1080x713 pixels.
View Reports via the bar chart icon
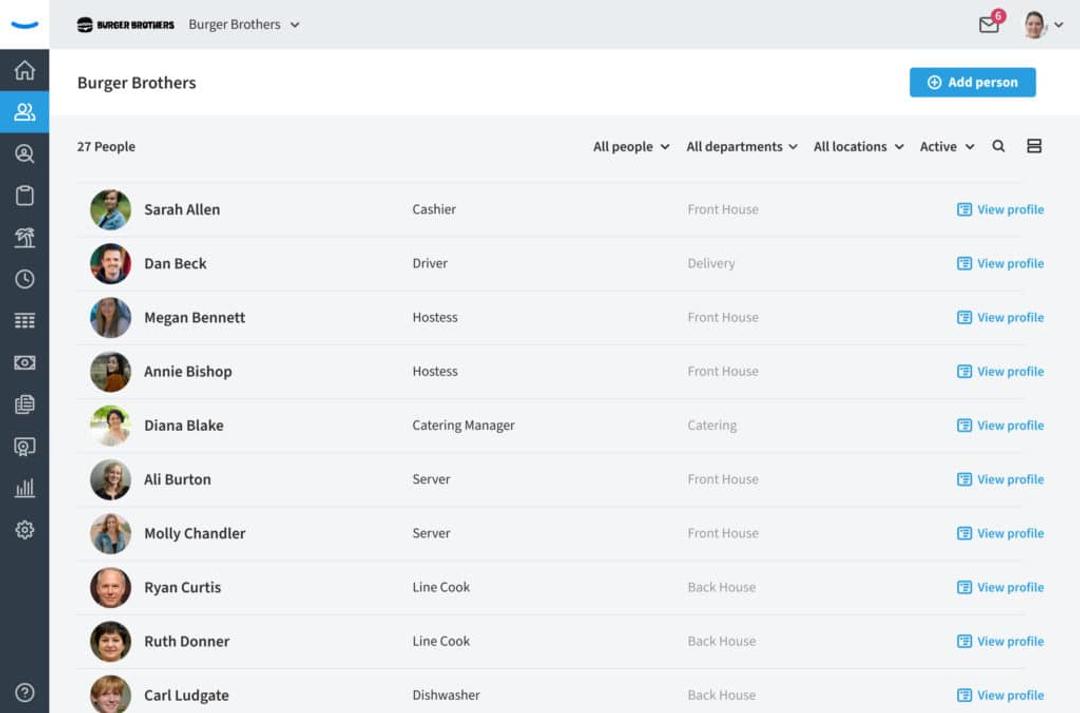pos(24,488)
